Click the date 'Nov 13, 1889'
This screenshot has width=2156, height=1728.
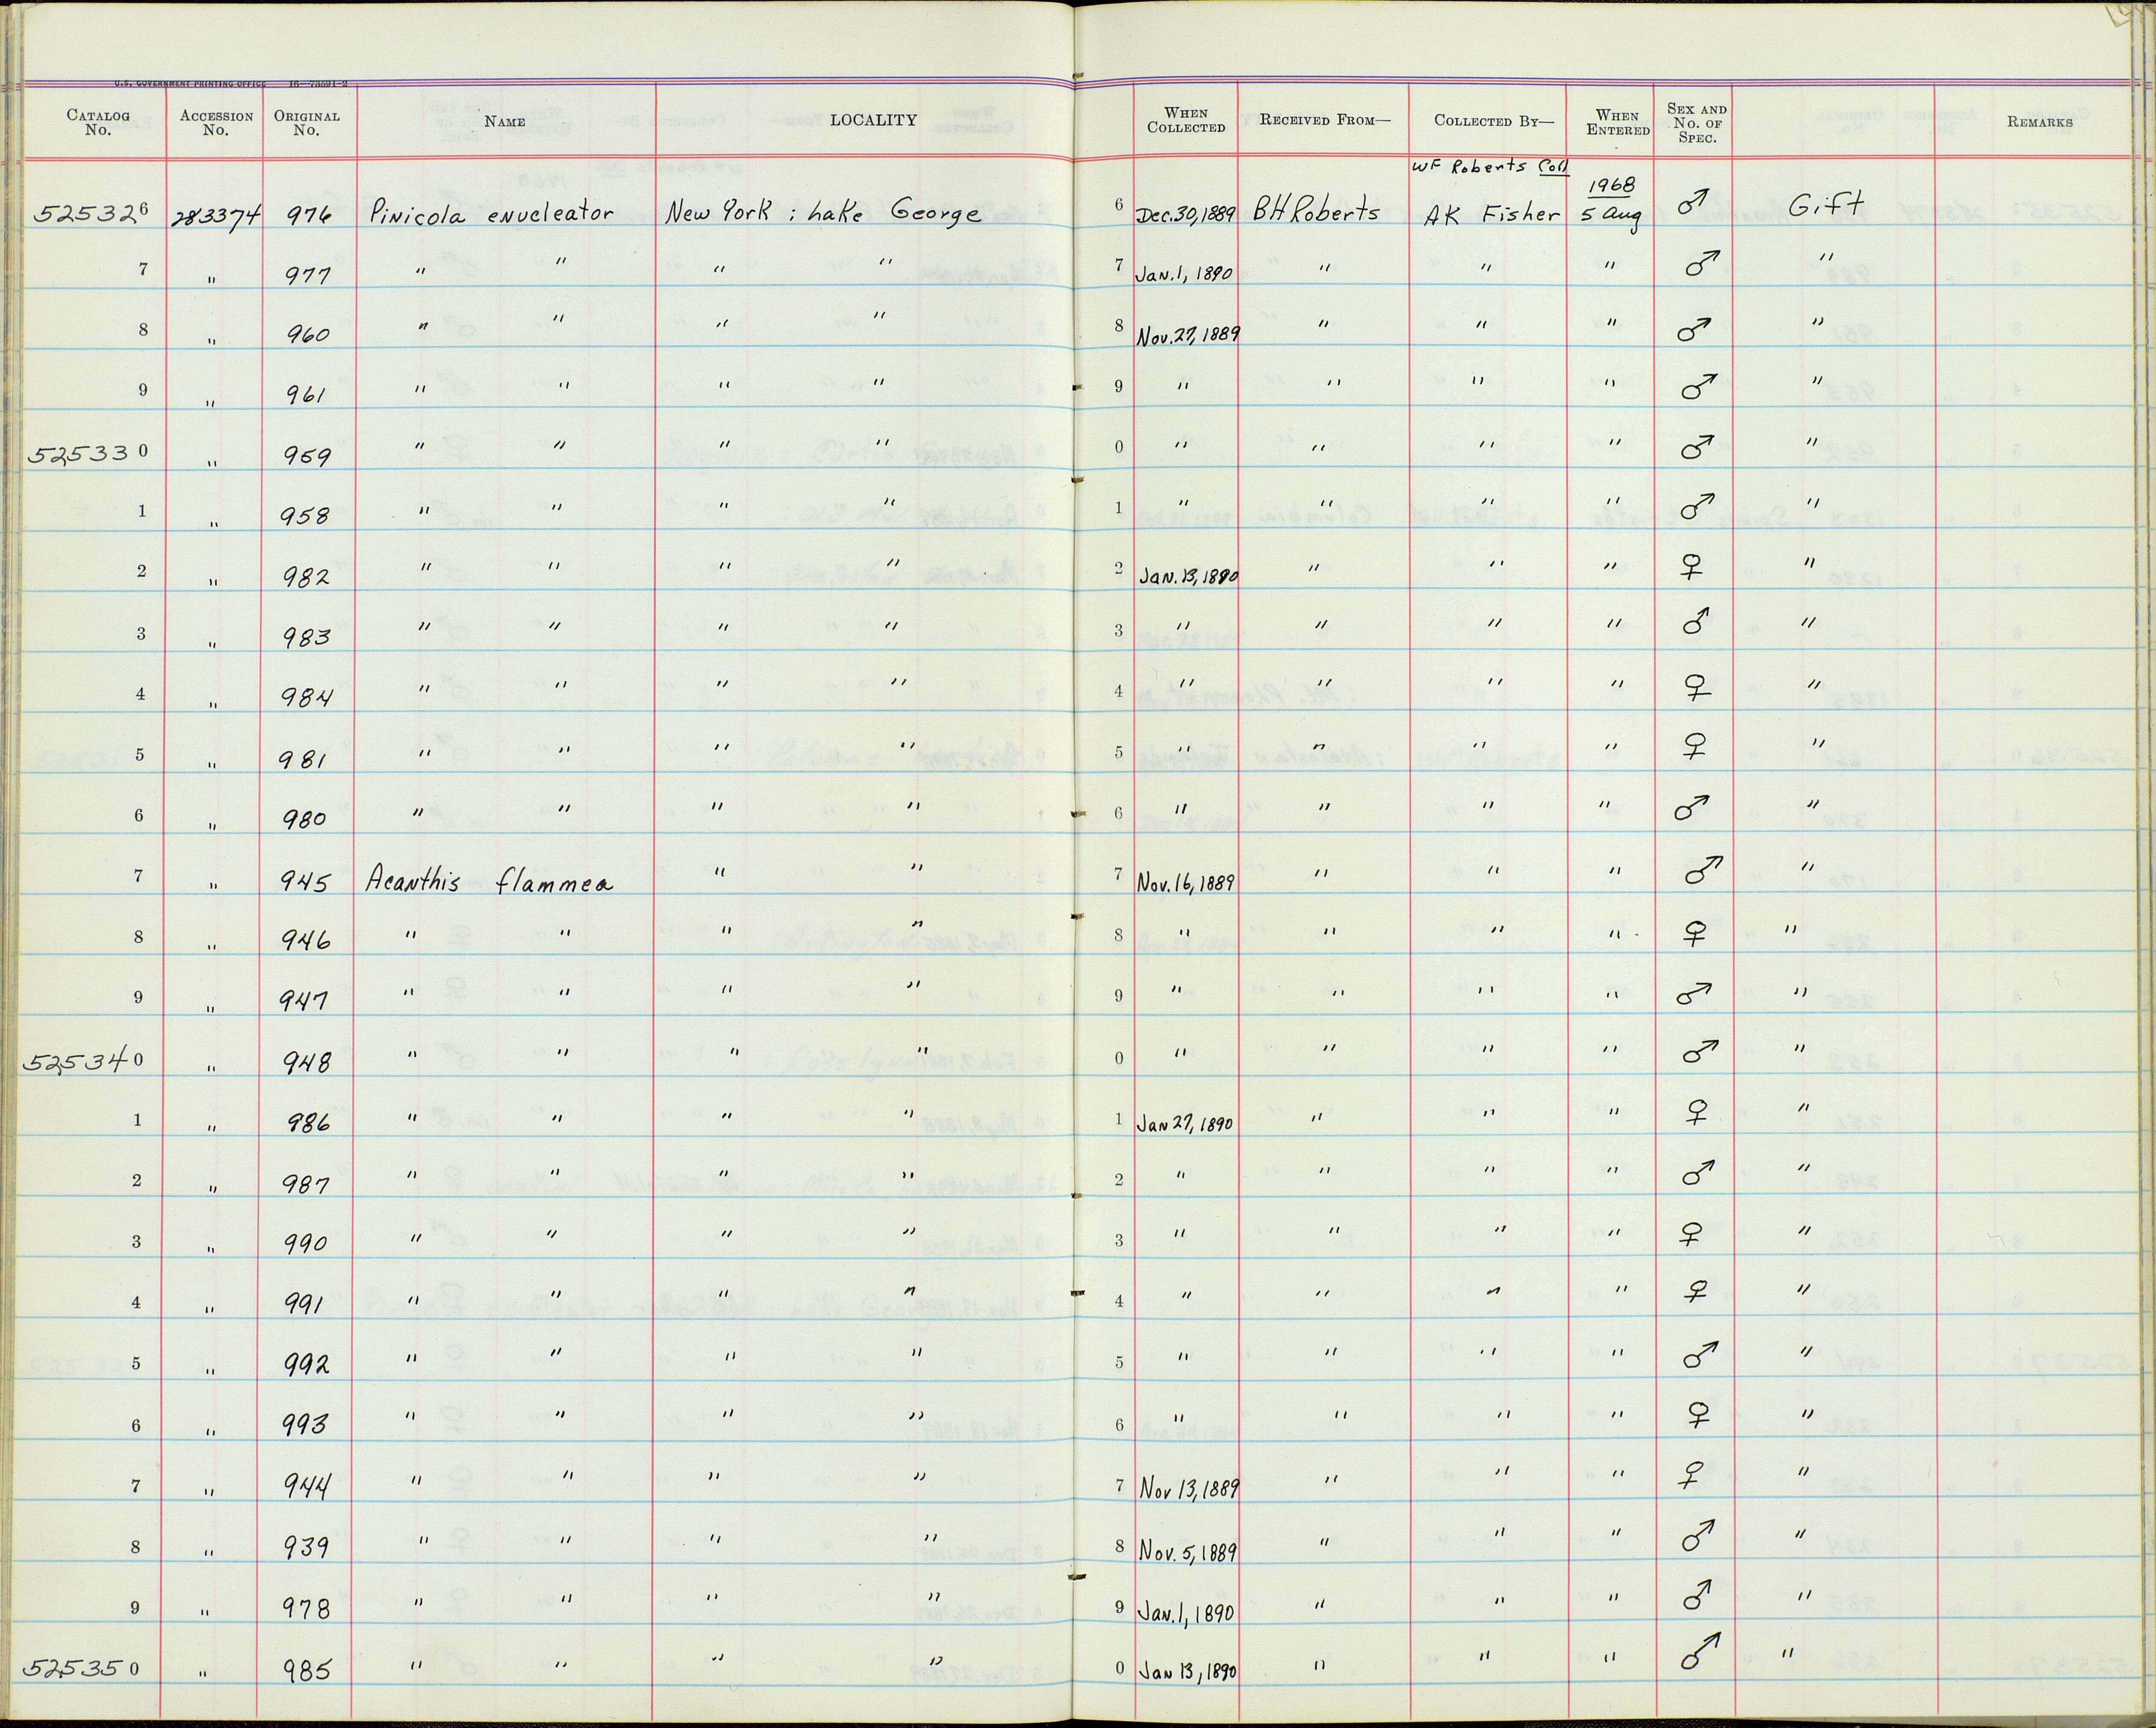point(1189,1488)
